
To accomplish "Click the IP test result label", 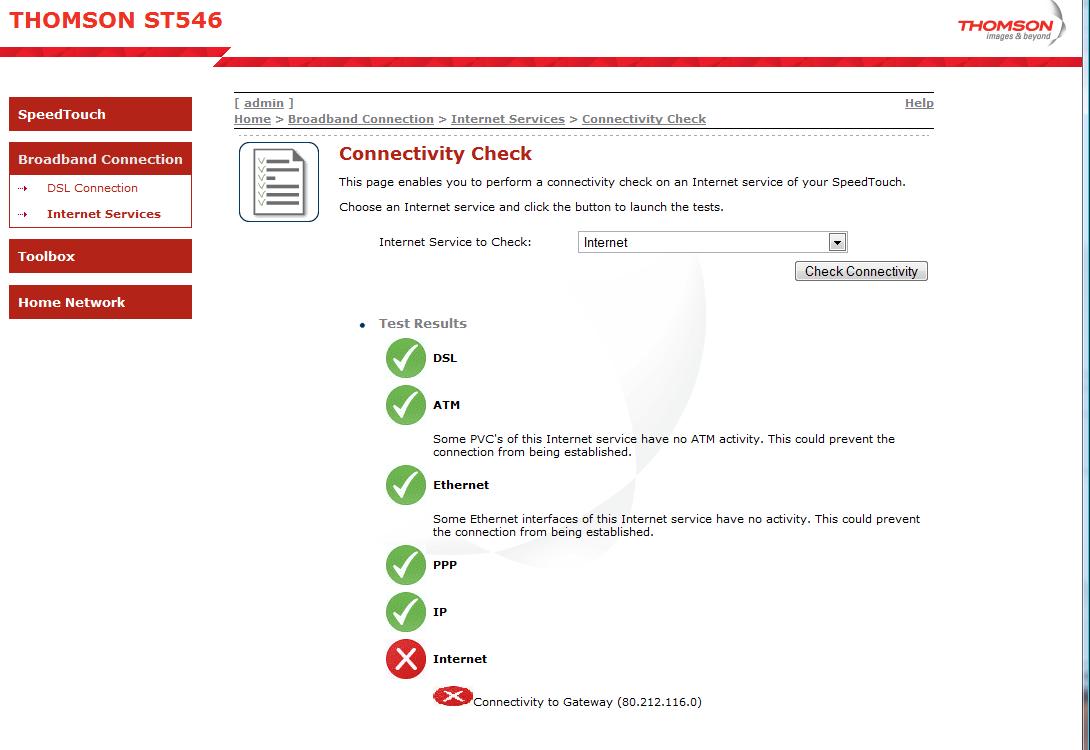I will pos(440,612).
